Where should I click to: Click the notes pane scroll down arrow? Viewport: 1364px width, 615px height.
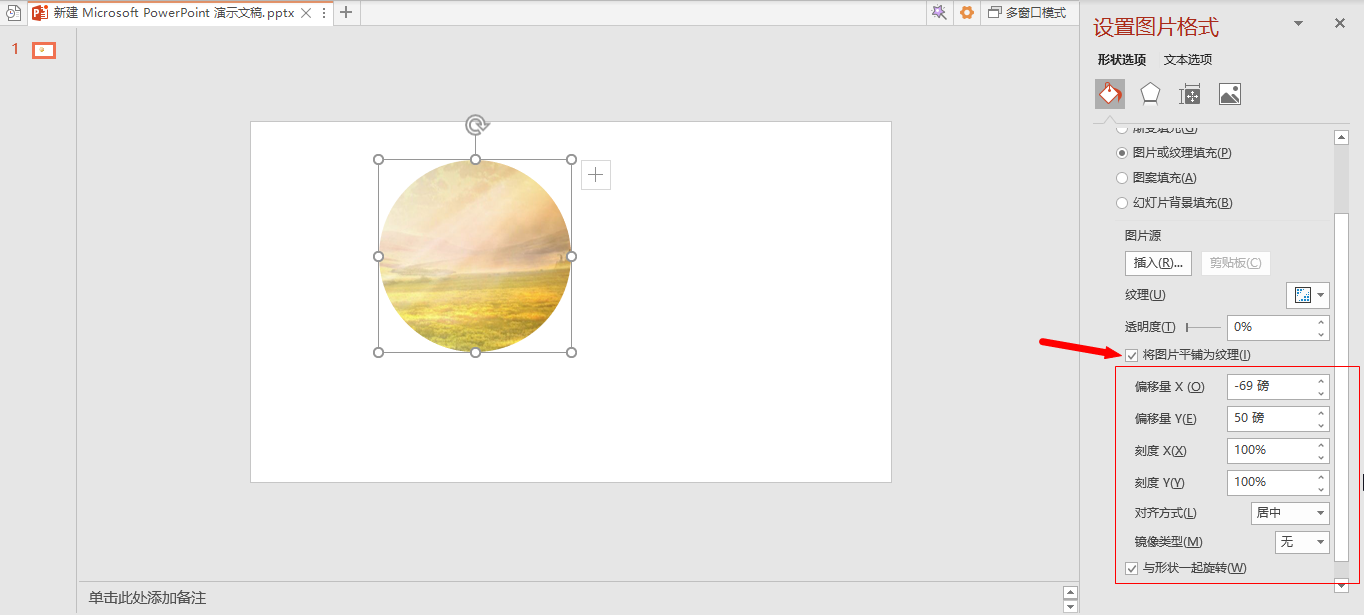1070,606
